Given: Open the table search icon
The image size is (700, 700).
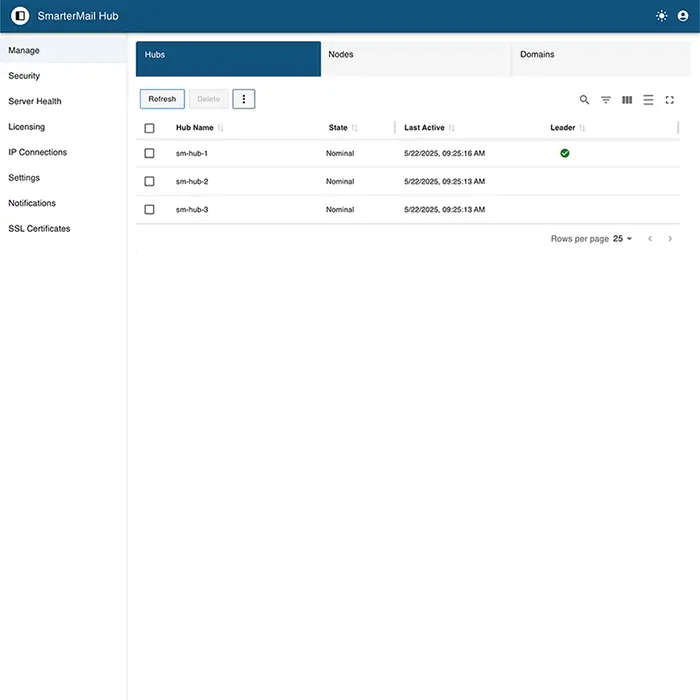Looking at the screenshot, I should coord(584,100).
